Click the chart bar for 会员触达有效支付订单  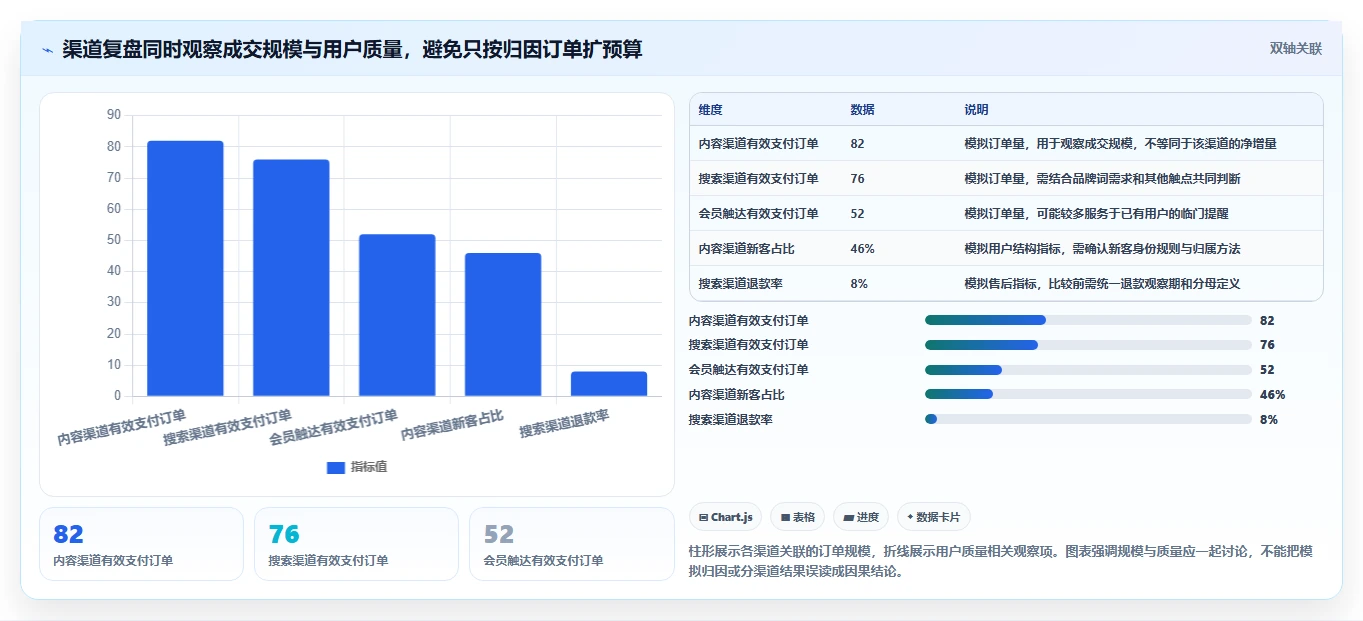click(x=397, y=315)
